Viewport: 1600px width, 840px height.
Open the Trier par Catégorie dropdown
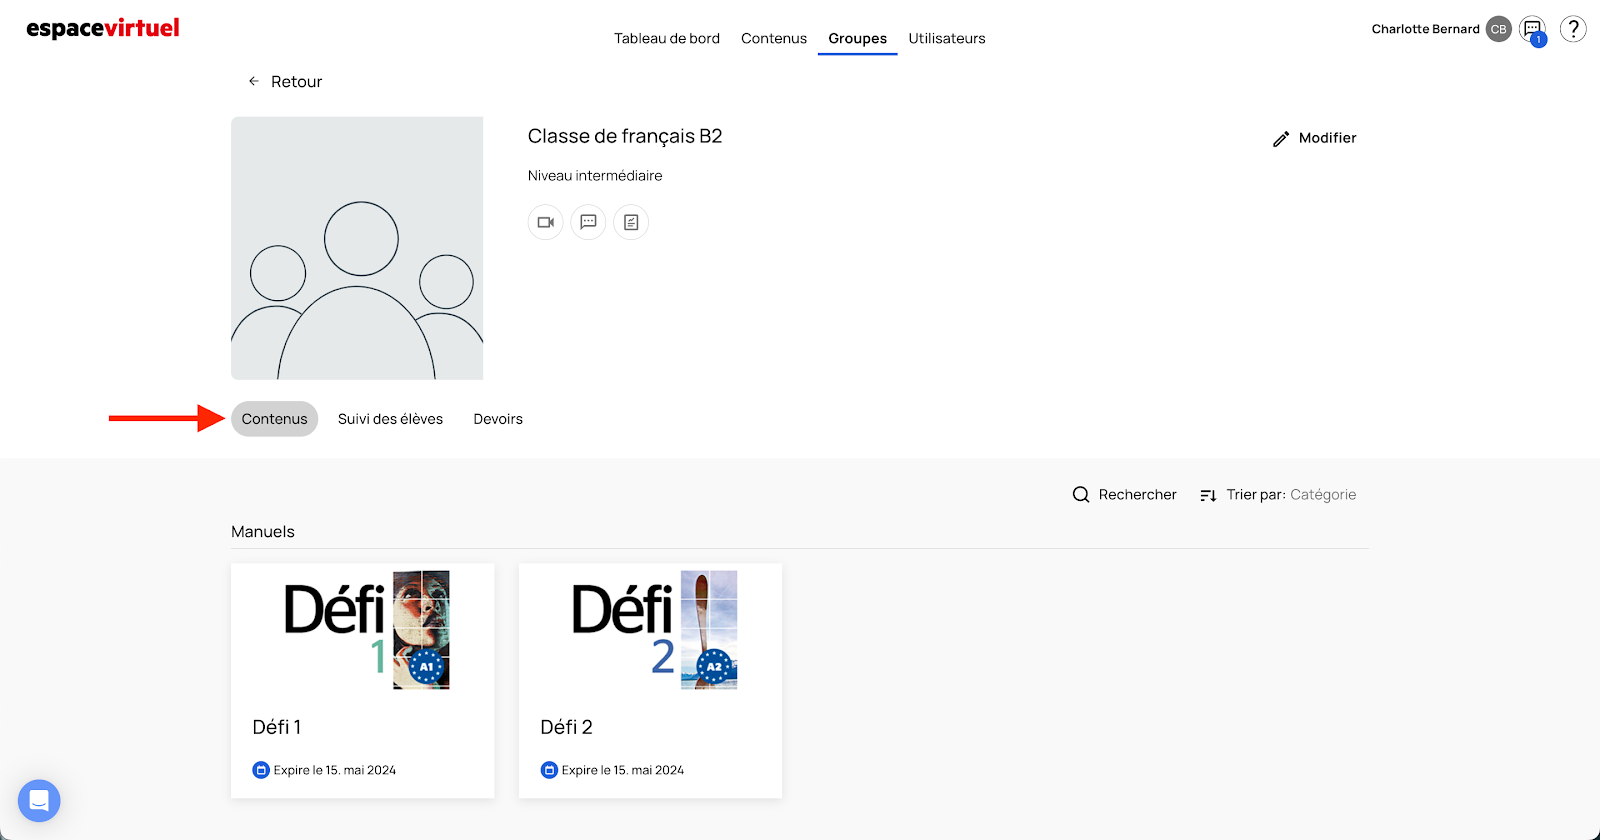pyautogui.click(x=1278, y=495)
